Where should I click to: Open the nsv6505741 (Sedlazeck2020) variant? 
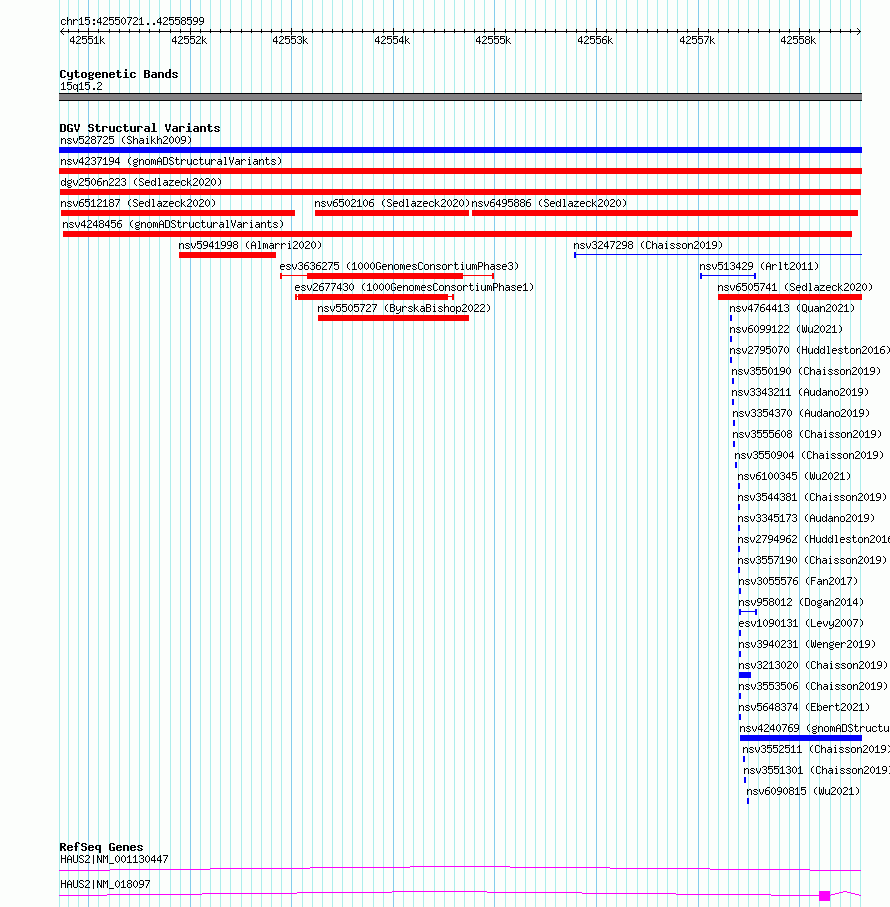pos(795,287)
